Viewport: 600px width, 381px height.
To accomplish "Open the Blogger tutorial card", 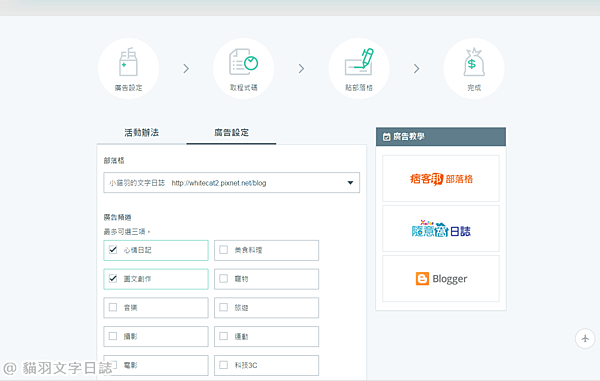I will 441,278.
